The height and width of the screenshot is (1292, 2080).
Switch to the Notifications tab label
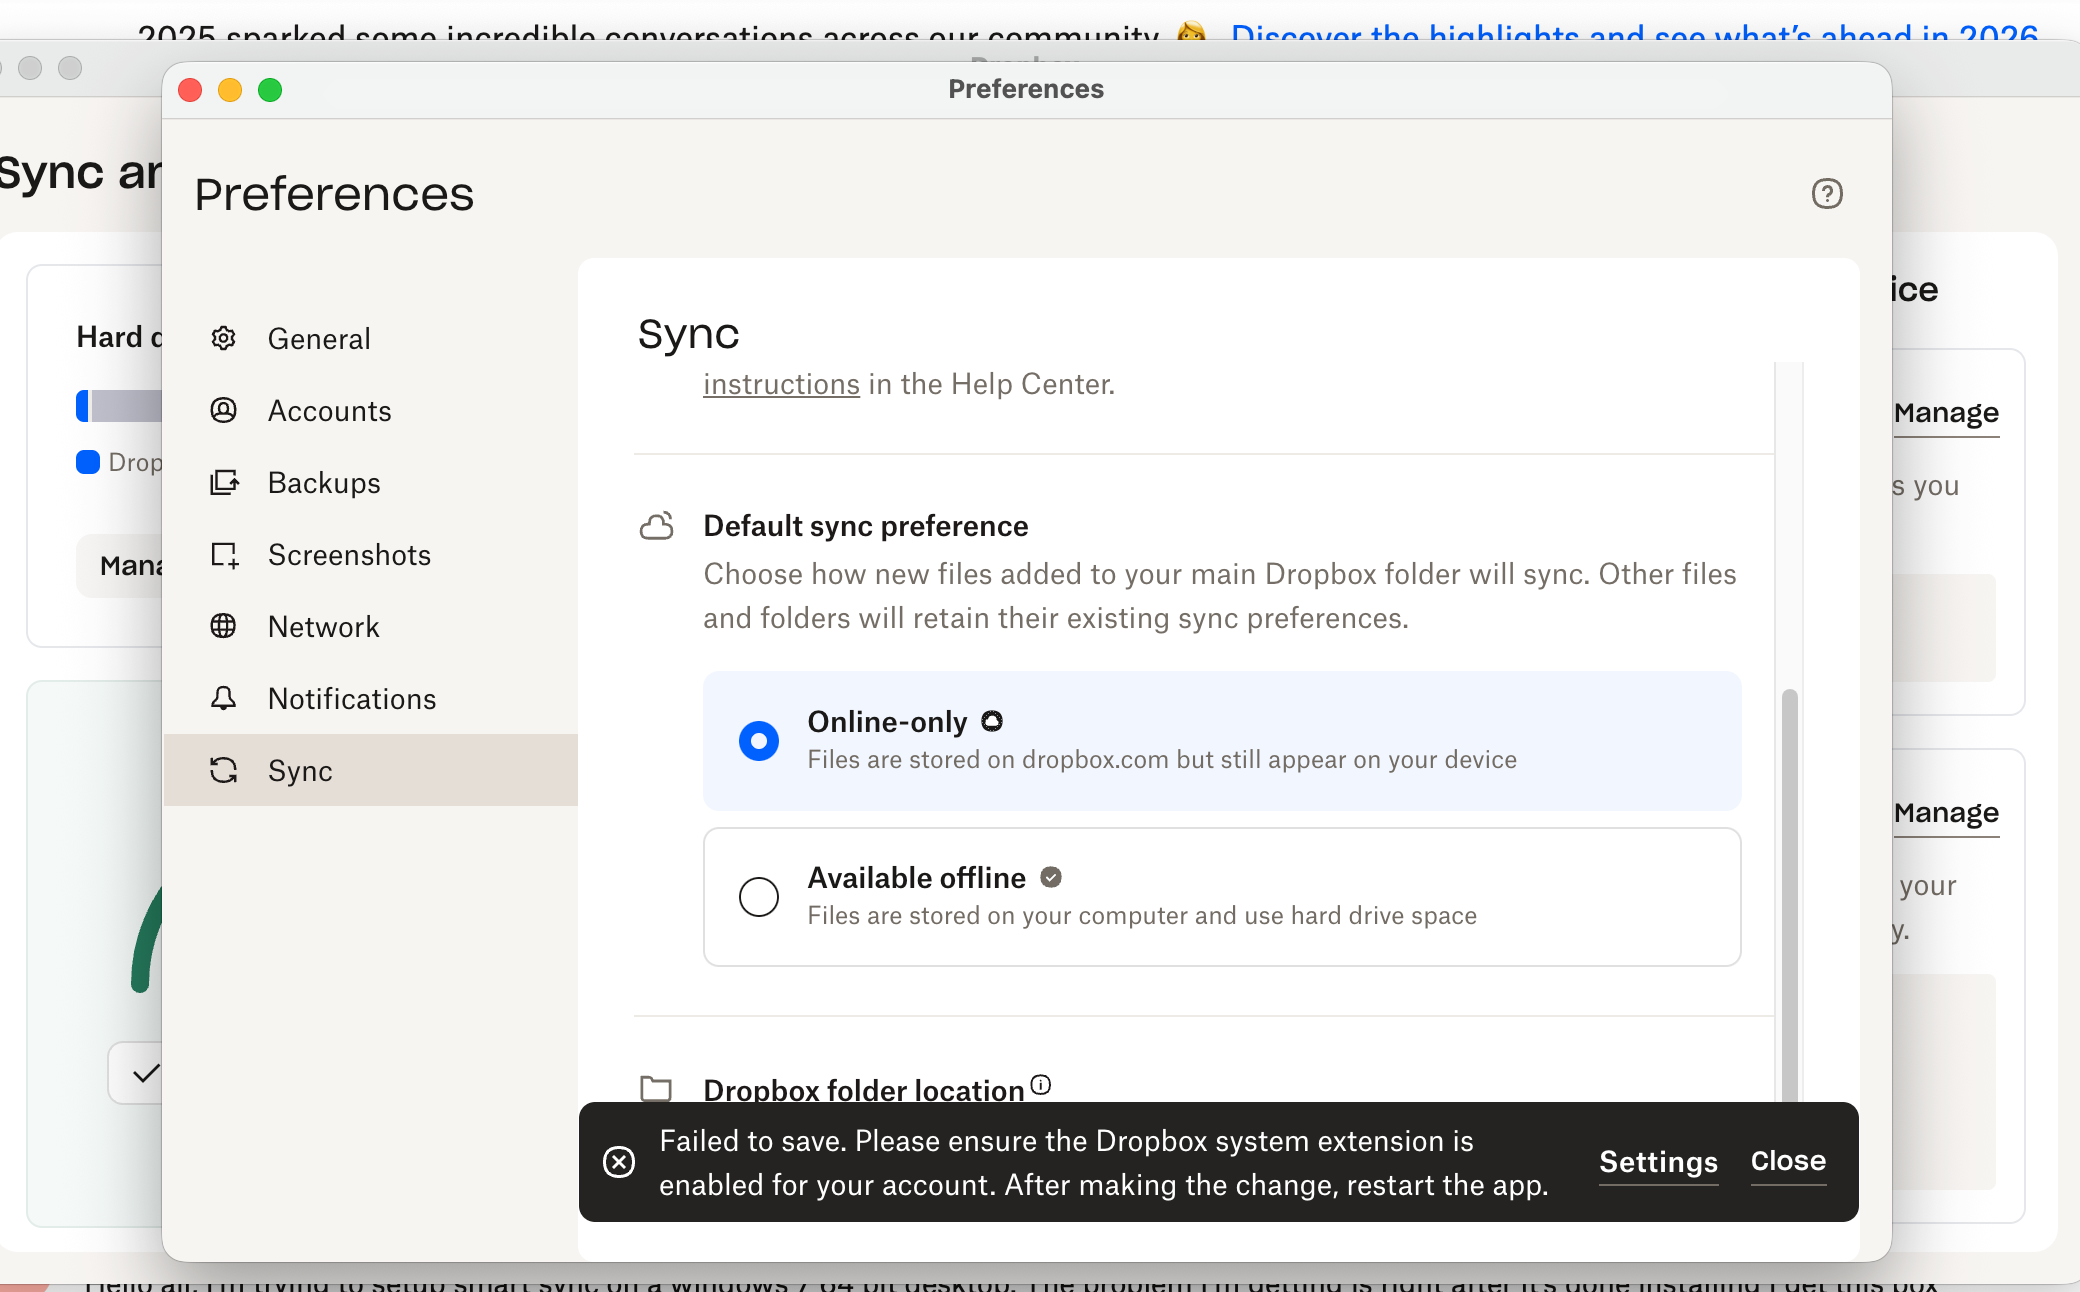click(352, 699)
